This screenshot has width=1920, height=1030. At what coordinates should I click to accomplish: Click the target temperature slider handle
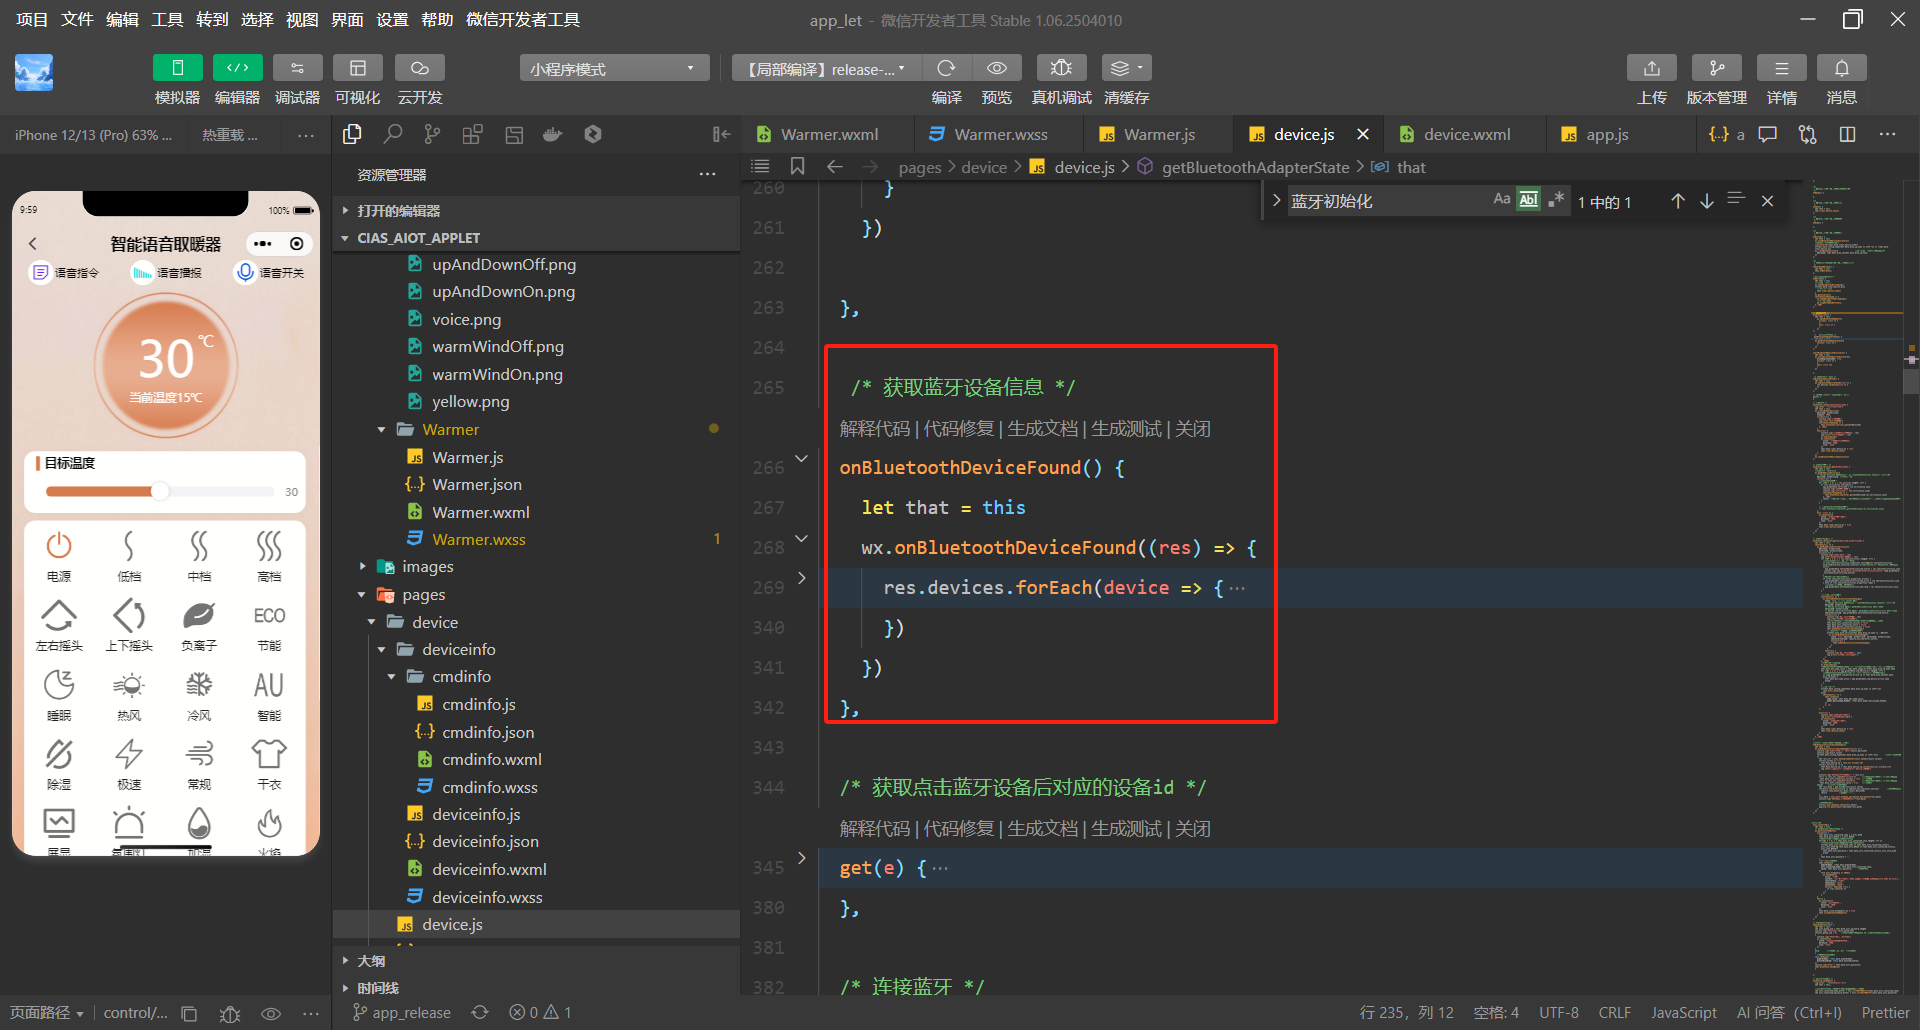coord(160,491)
